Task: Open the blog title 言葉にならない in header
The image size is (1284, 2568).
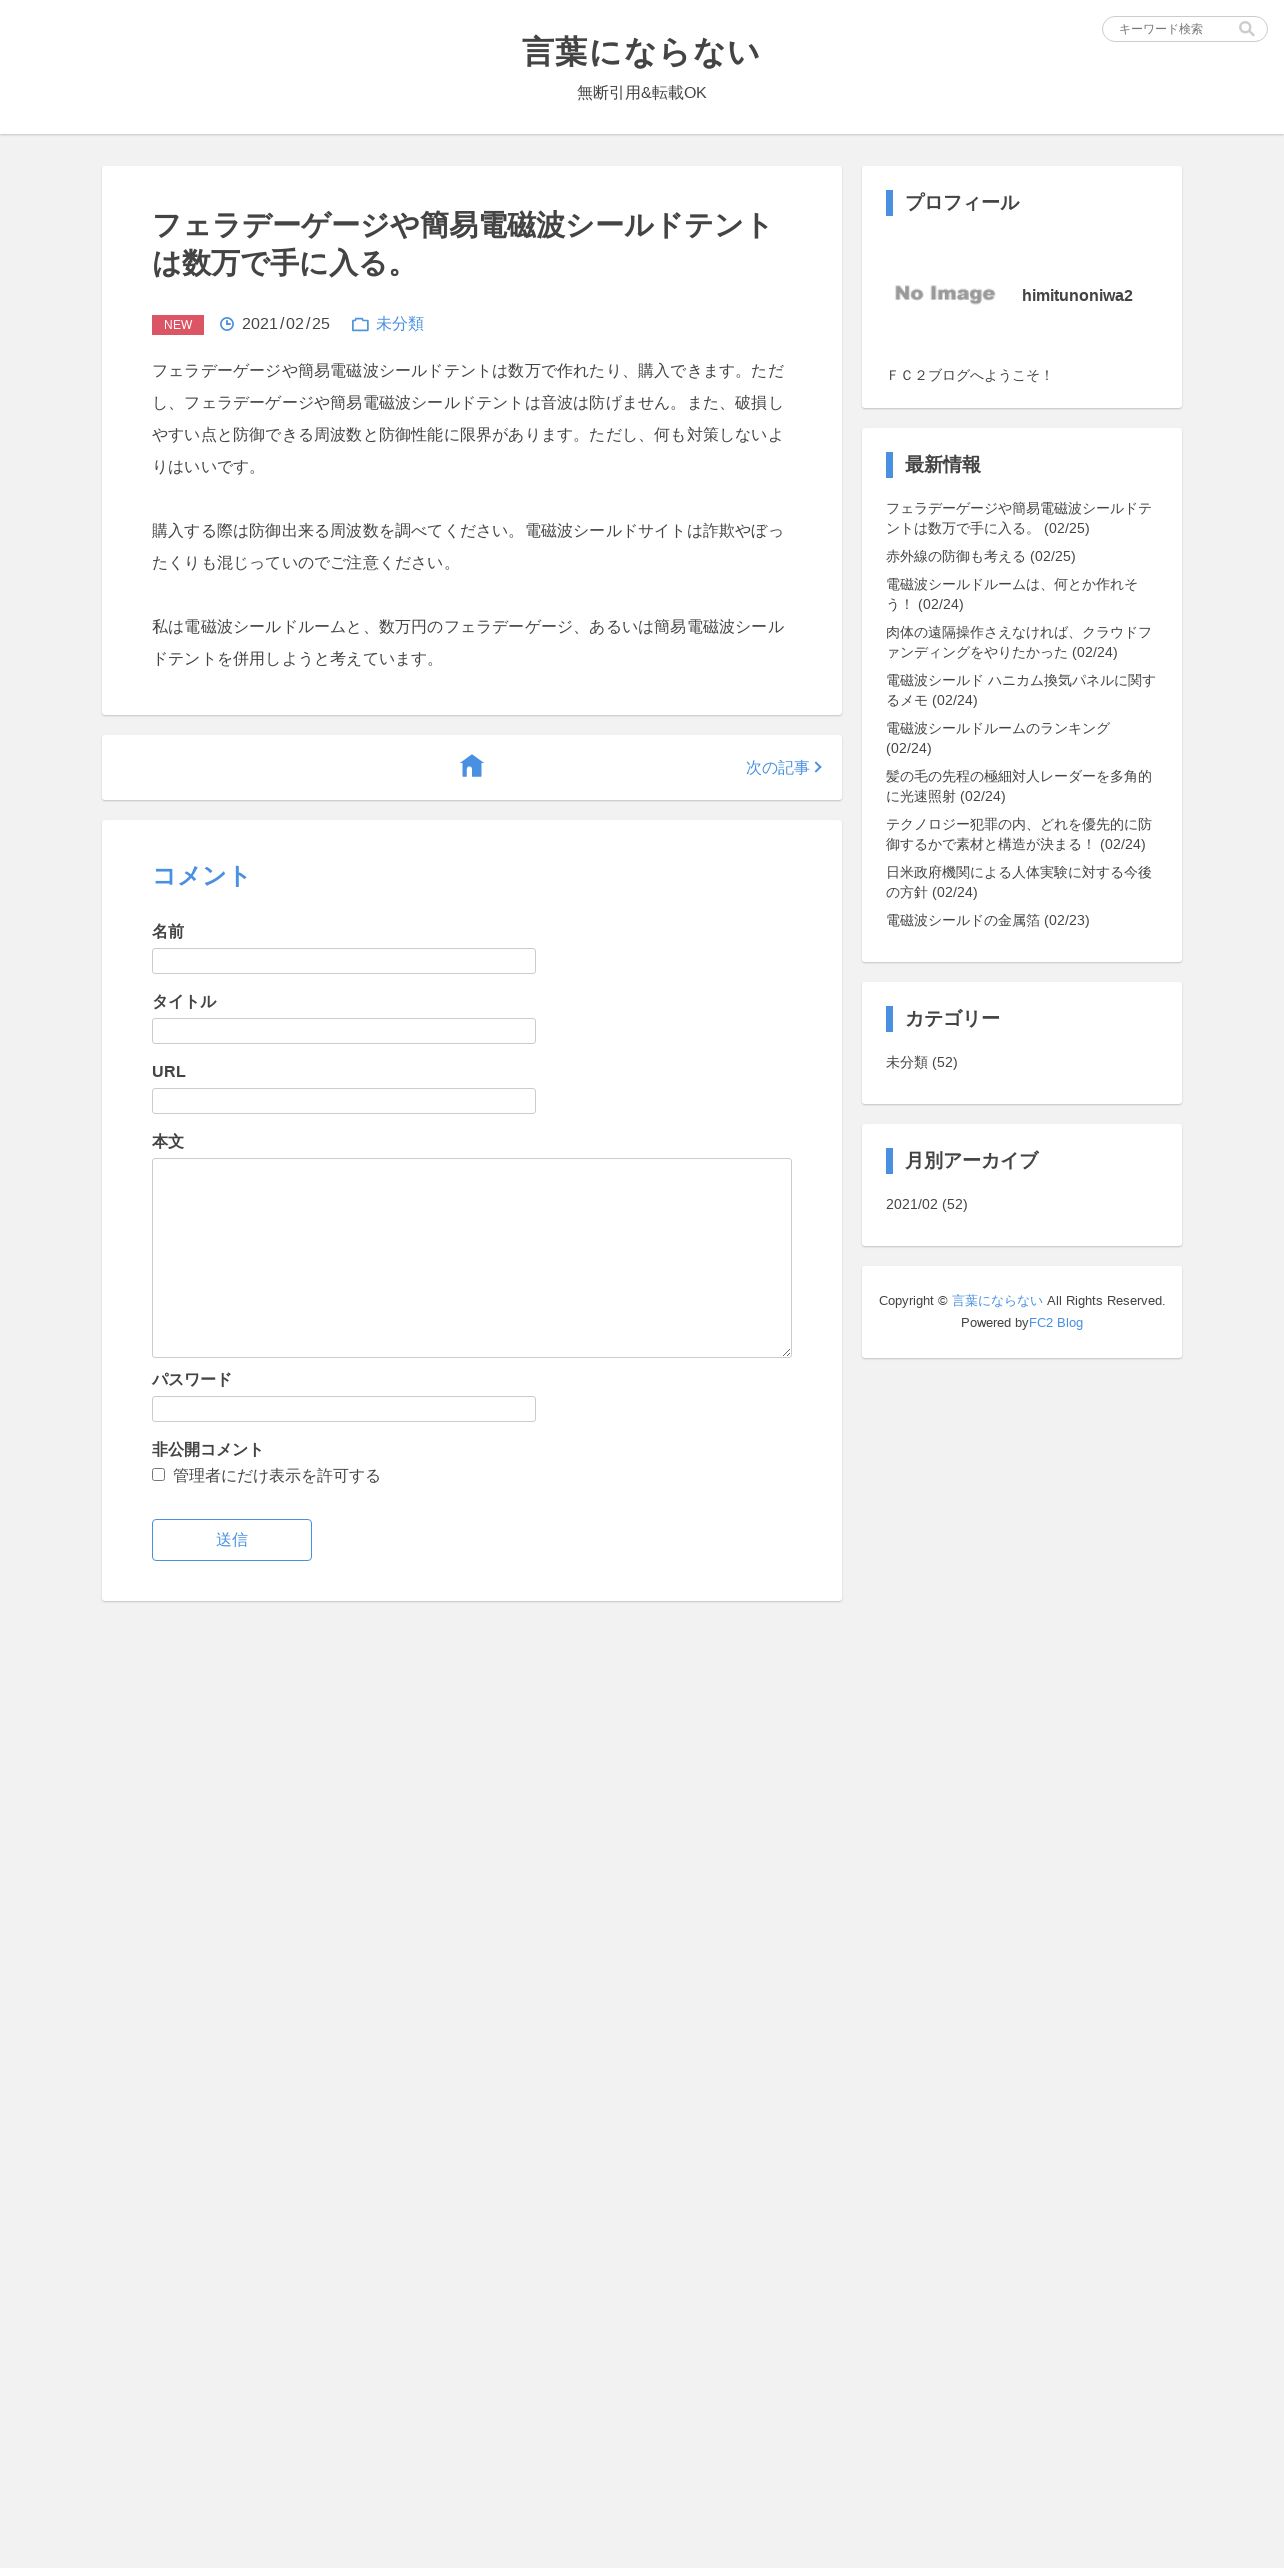Action: [x=642, y=52]
